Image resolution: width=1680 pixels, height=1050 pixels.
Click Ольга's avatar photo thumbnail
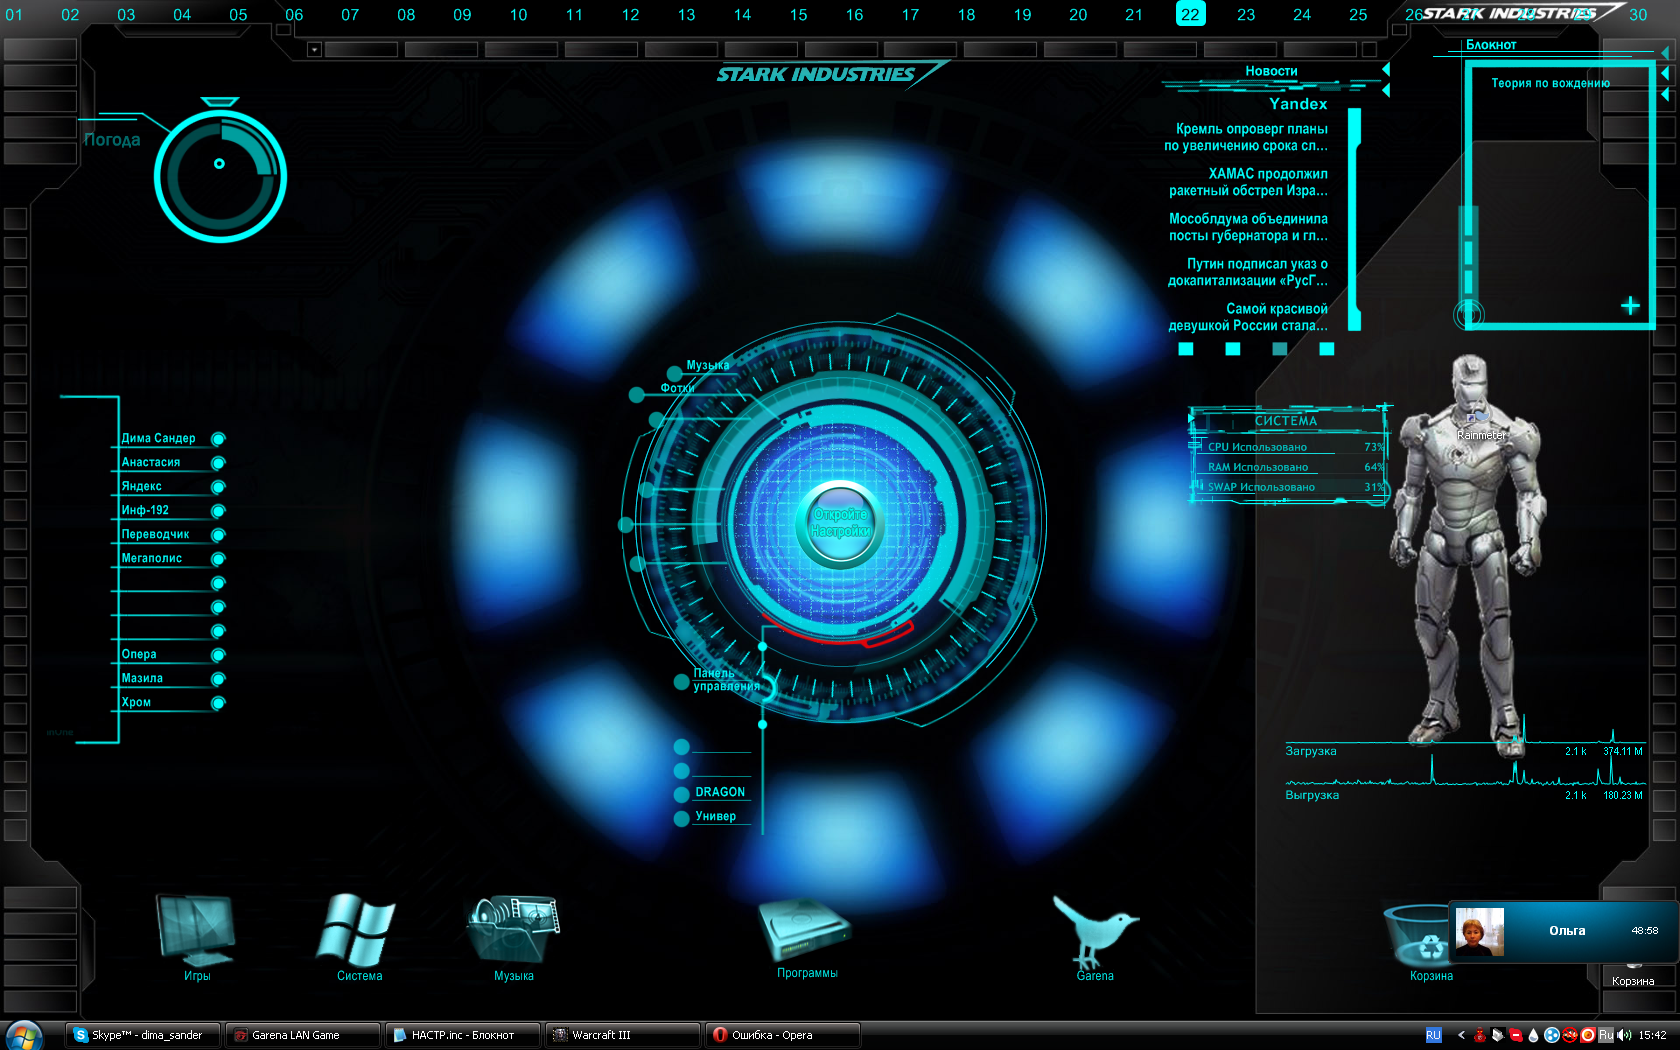(x=1479, y=931)
